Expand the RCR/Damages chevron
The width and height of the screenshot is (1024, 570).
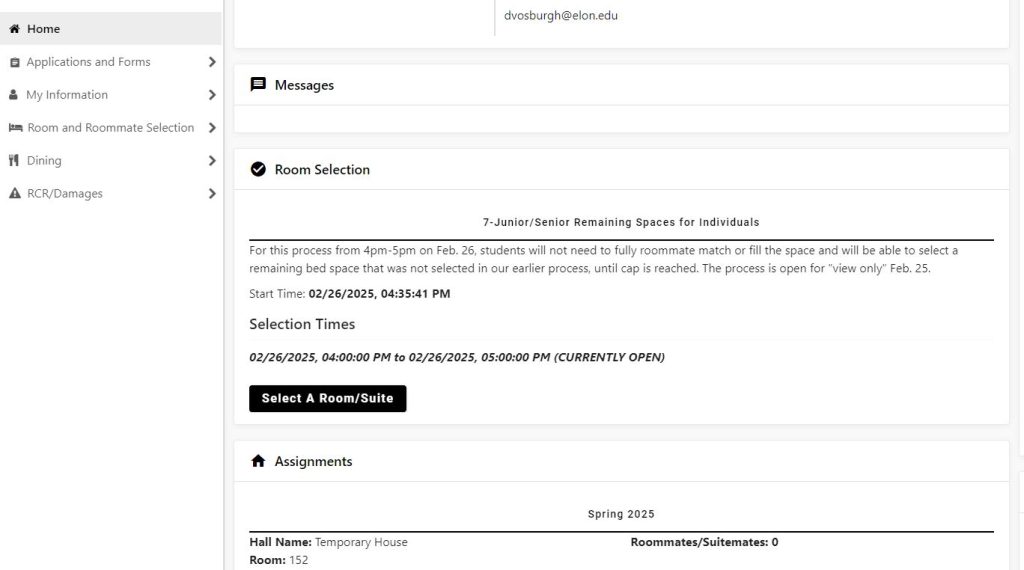tap(212, 194)
